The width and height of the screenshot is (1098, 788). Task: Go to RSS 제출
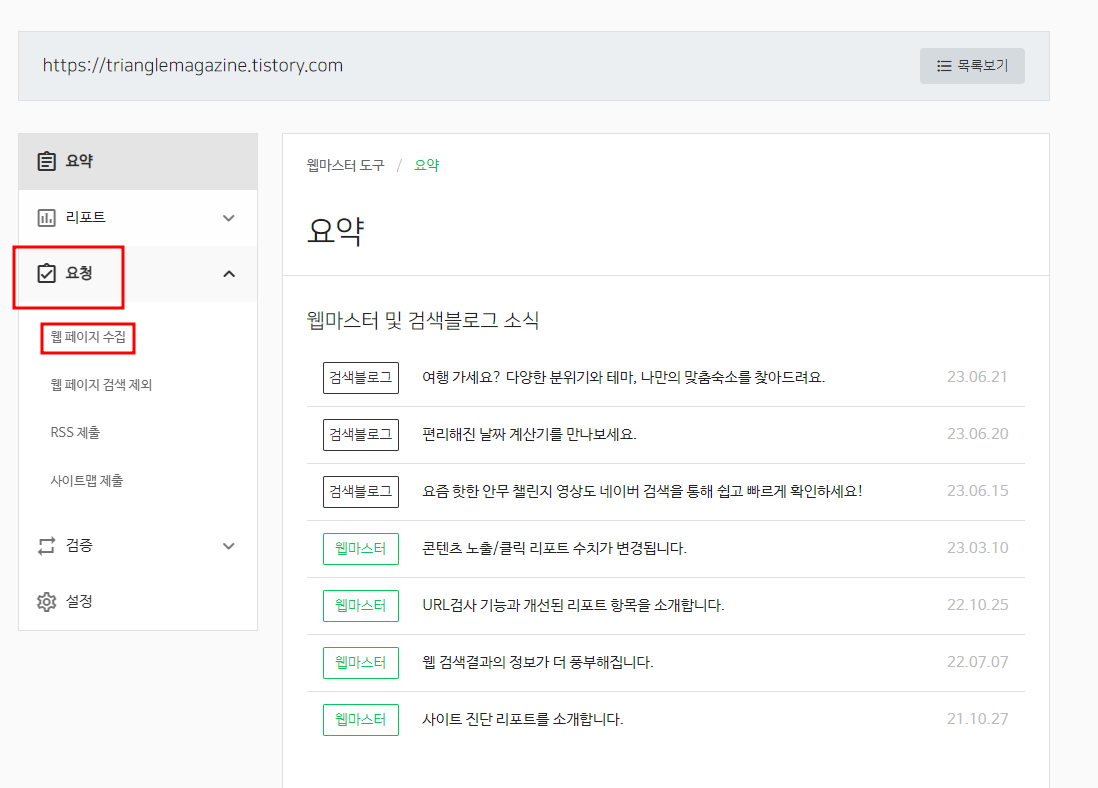point(77,431)
